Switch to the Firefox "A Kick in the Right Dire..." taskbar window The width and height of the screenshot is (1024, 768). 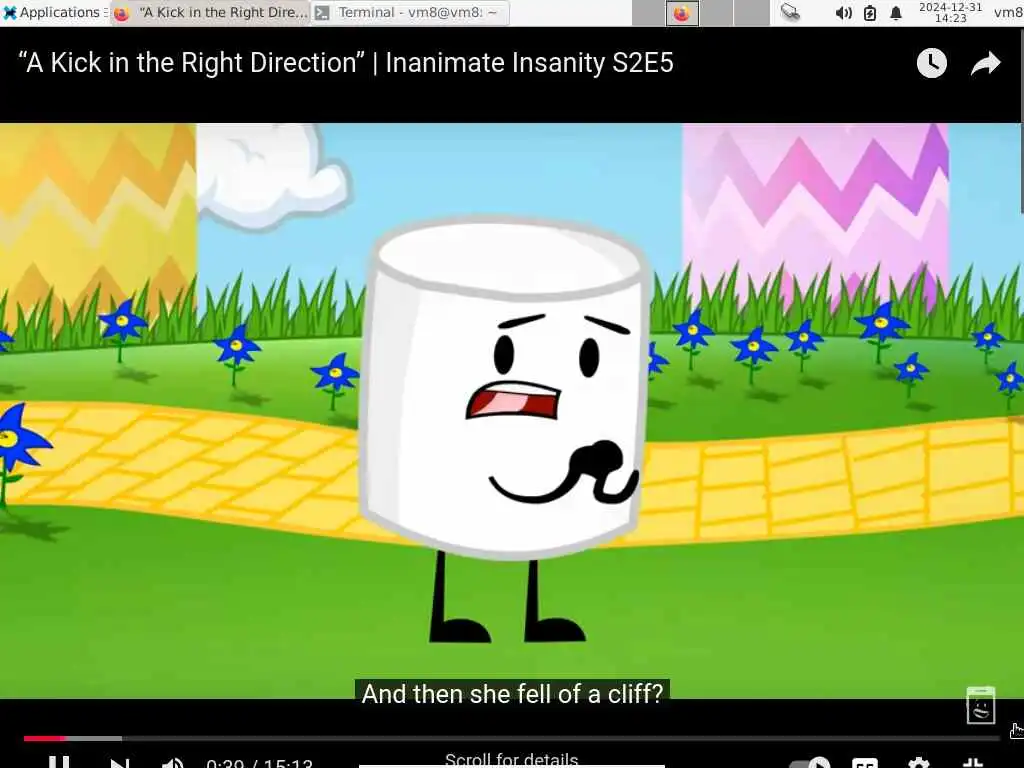click(x=210, y=12)
